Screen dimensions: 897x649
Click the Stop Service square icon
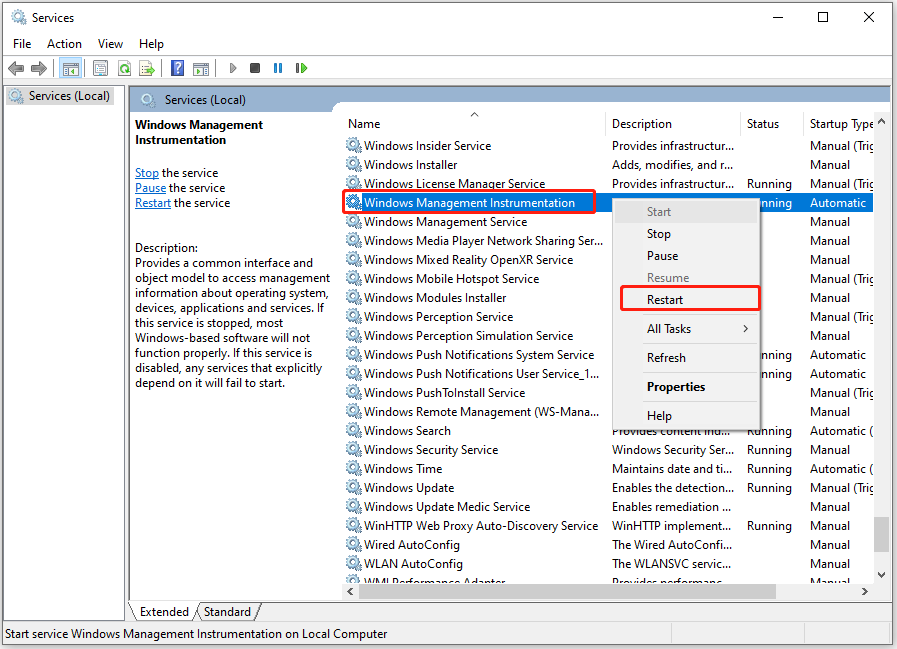click(253, 67)
